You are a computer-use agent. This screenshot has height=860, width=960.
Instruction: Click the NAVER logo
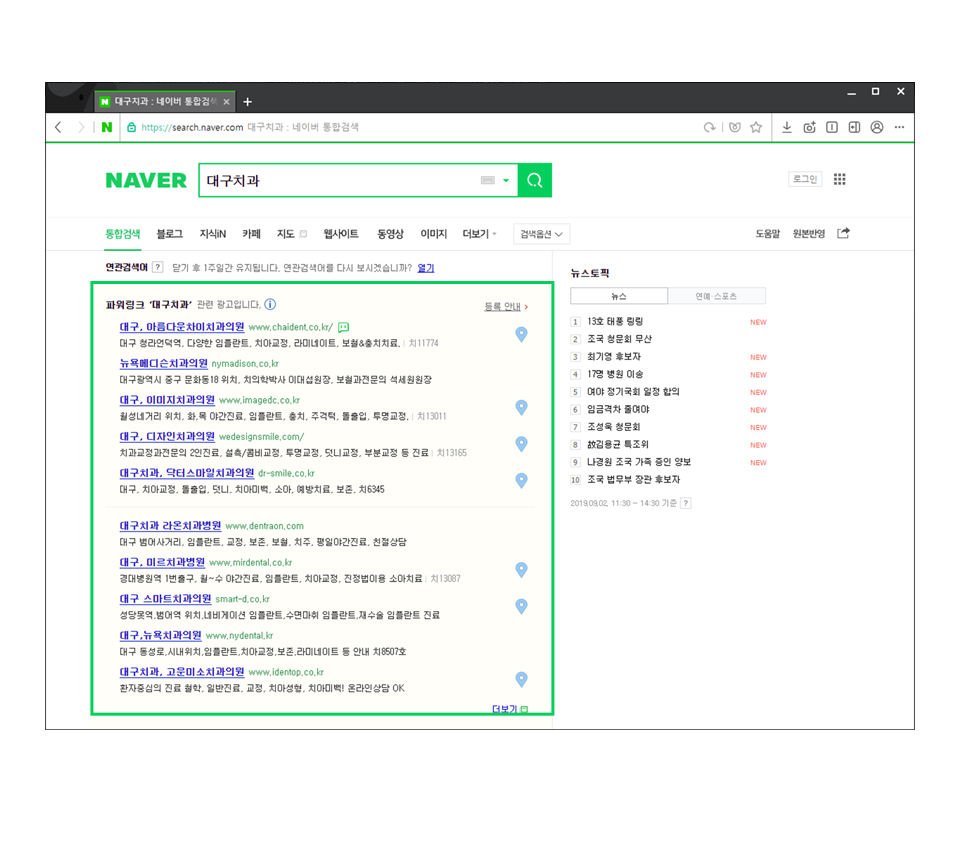146,181
